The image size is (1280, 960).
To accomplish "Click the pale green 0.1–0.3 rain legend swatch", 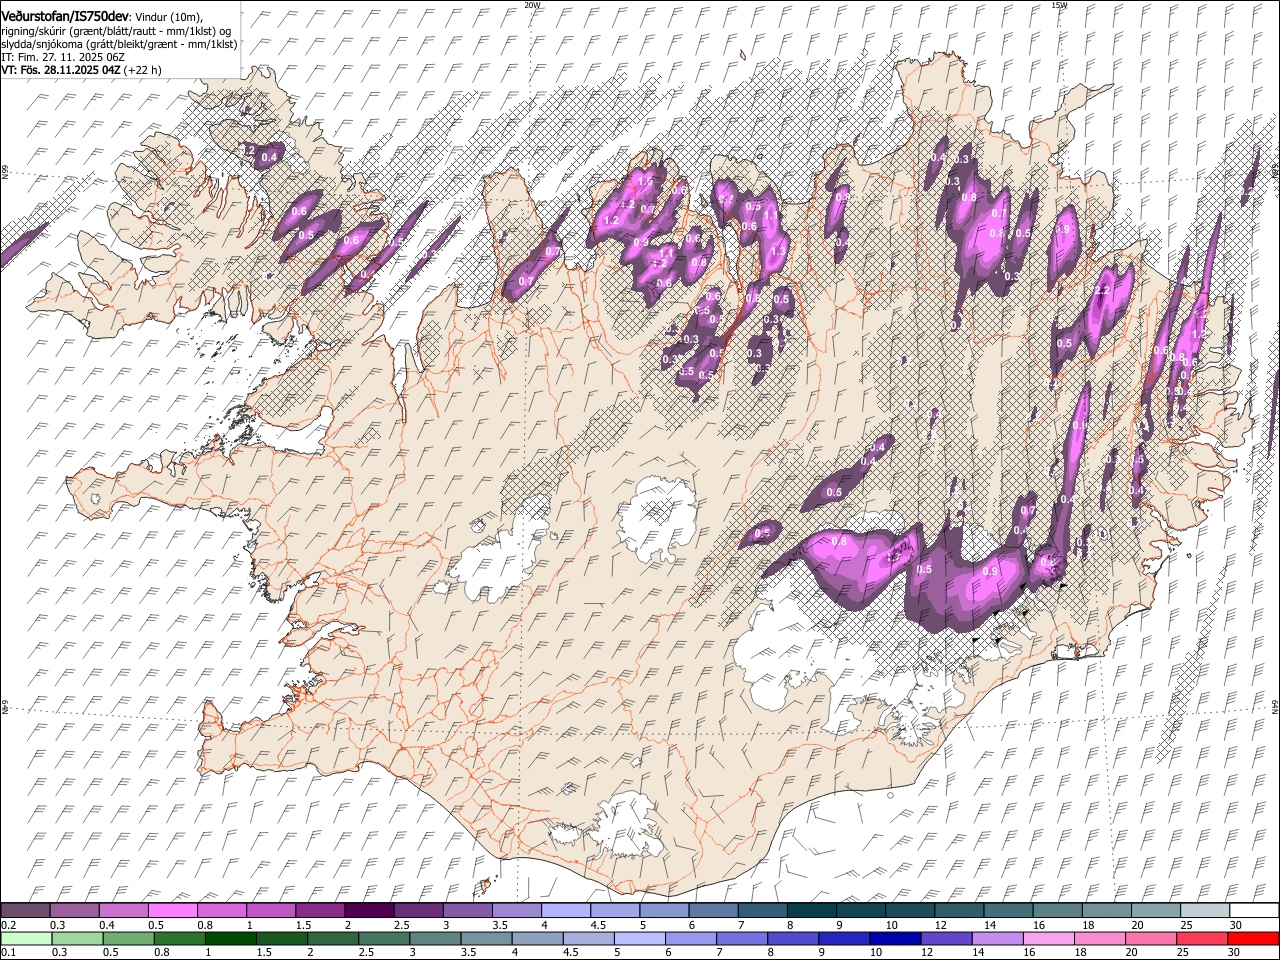I will click(x=26, y=938).
